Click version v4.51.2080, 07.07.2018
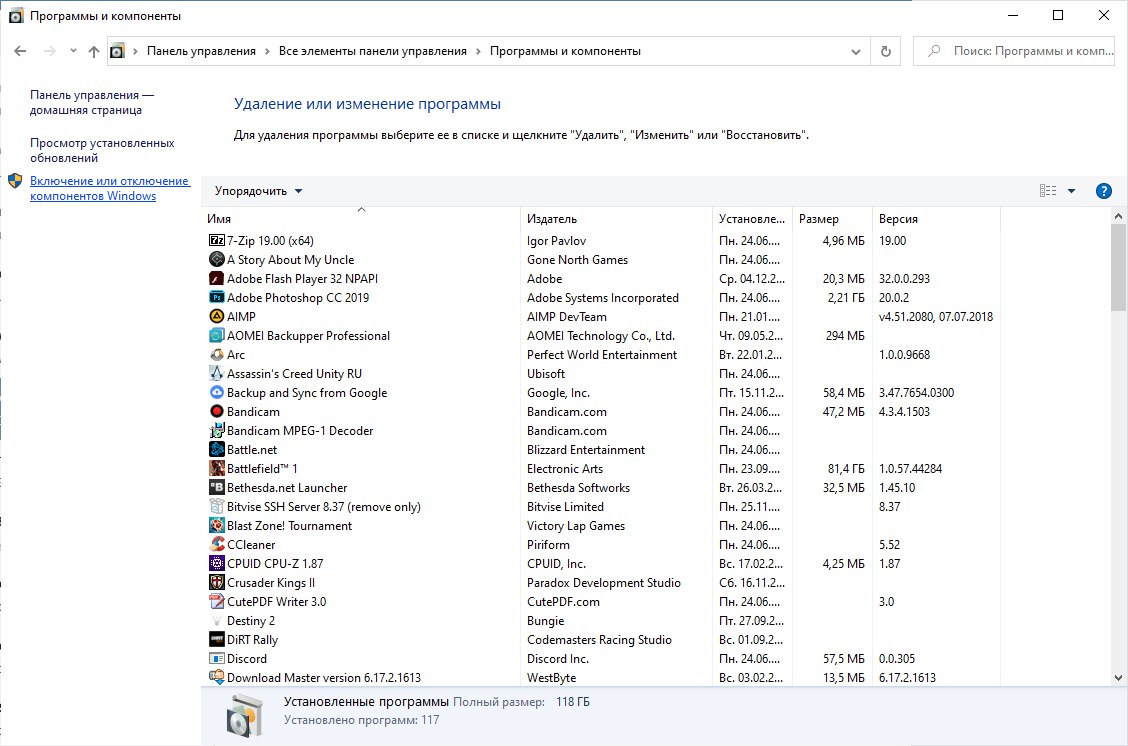Image resolution: width=1128 pixels, height=746 pixels. point(935,317)
